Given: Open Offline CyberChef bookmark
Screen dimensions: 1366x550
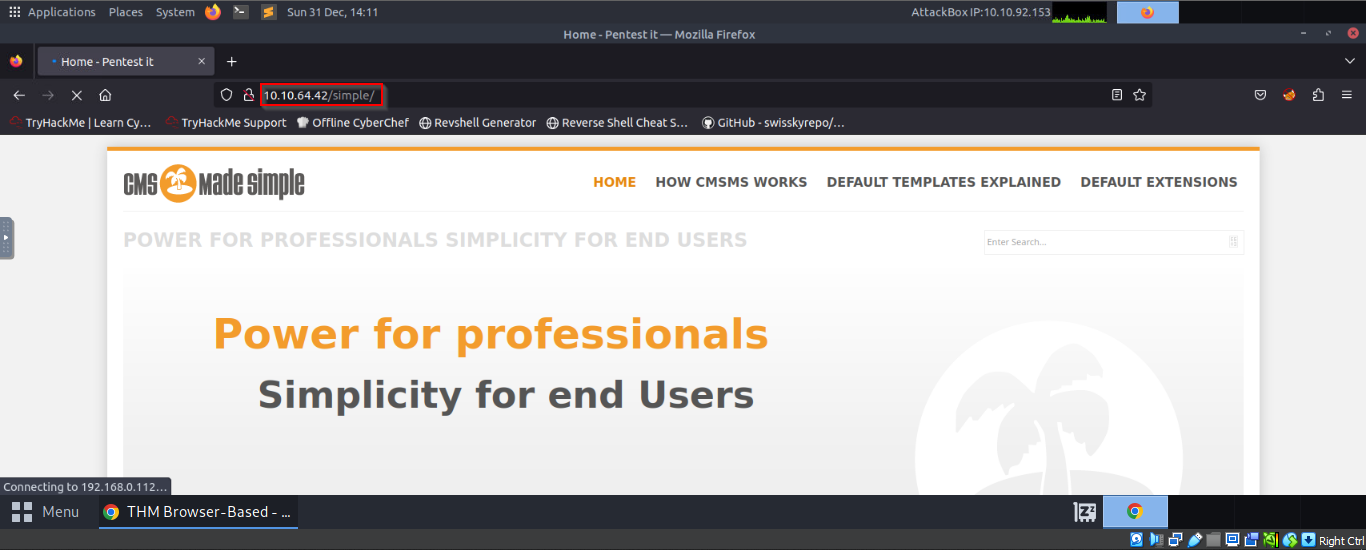Looking at the screenshot, I should [x=353, y=123].
